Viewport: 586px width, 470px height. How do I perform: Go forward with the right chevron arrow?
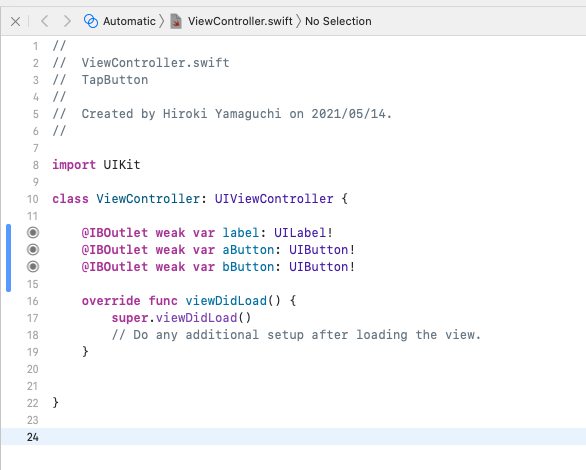click(67, 21)
